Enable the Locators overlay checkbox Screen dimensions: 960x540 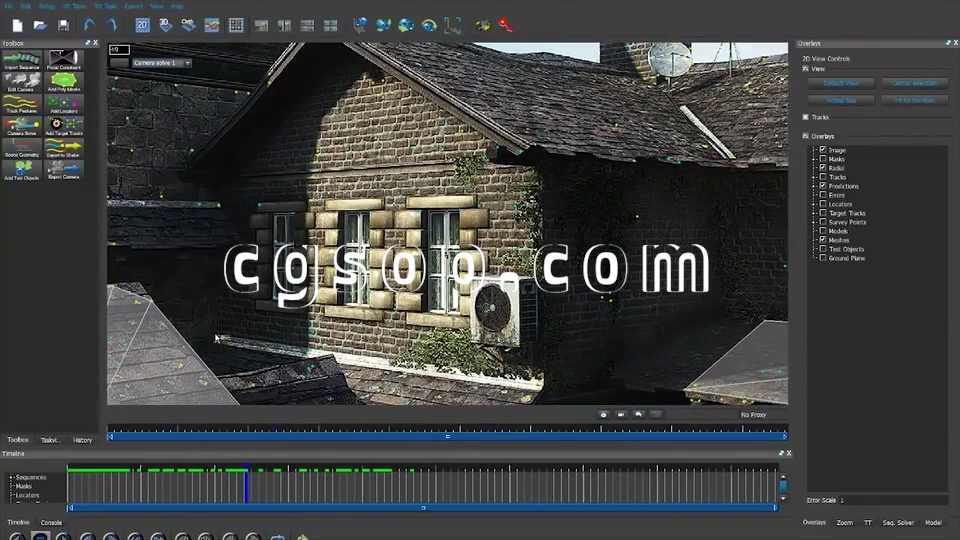coord(823,204)
